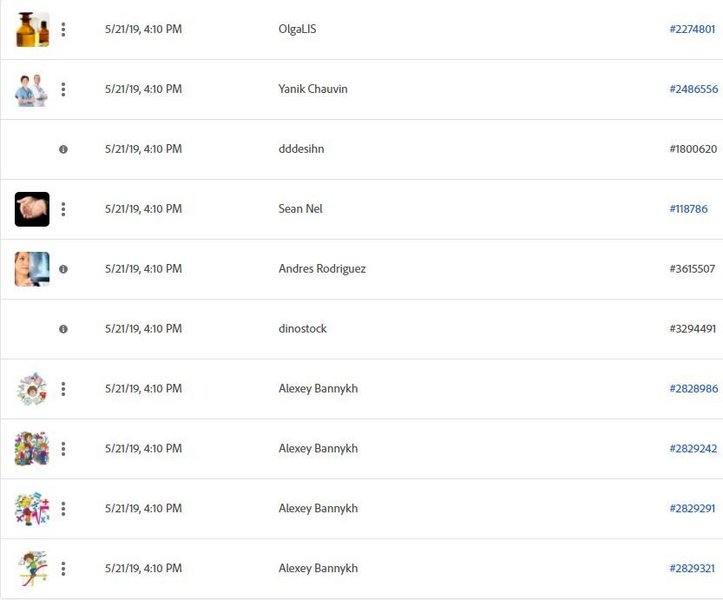This screenshot has width=723, height=600.
Task: Open three-dot menu for asset #2829321
Action: tap(63, 569)
